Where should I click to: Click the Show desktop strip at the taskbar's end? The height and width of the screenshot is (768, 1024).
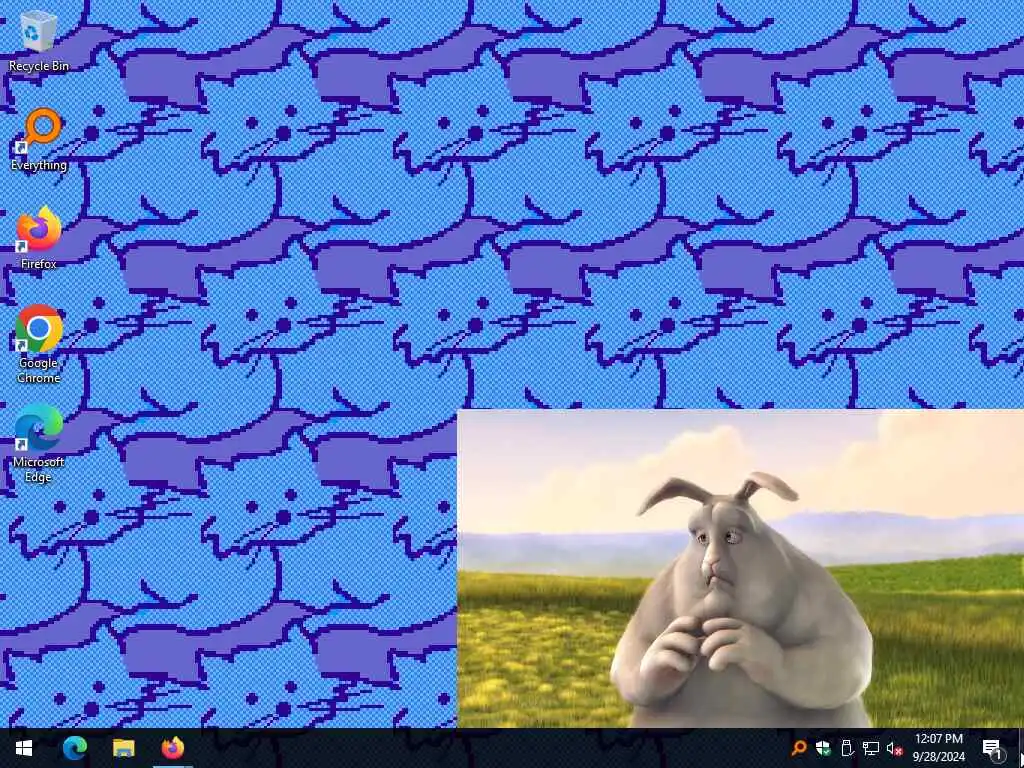point(1021,748)
